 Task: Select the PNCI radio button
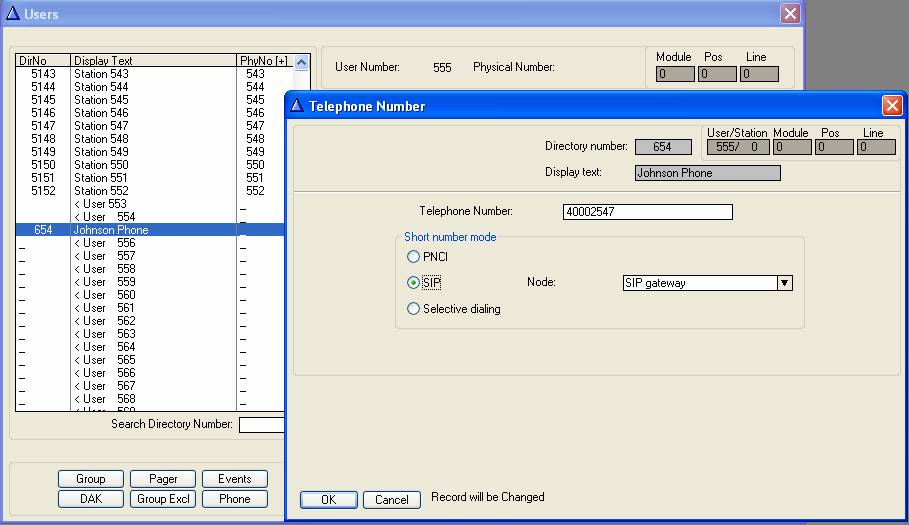(x=413, y=257)
